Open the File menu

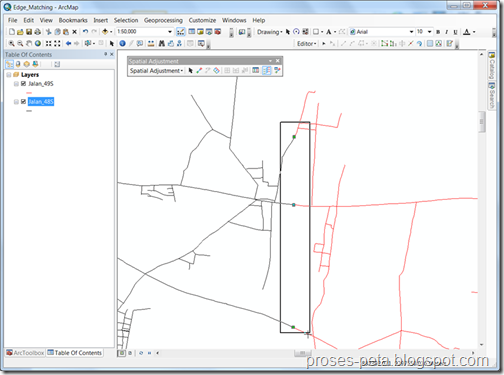point(13,20)
